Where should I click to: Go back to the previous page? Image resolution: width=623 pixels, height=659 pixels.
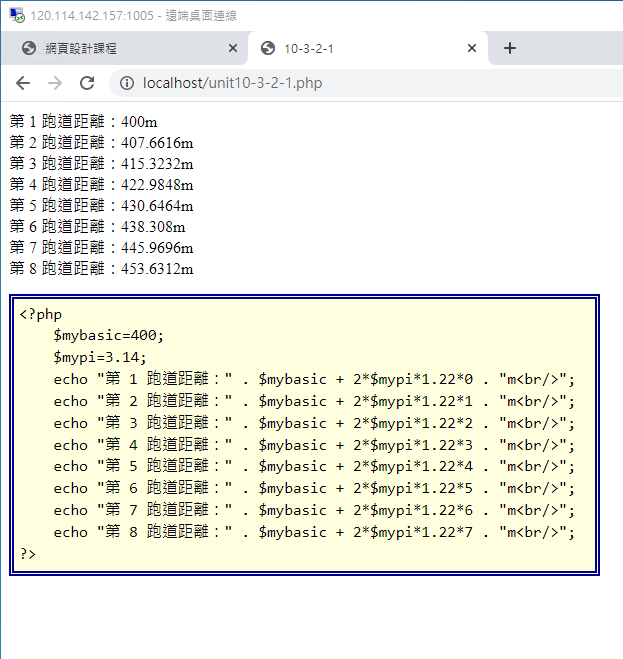[x=23, y=83]
